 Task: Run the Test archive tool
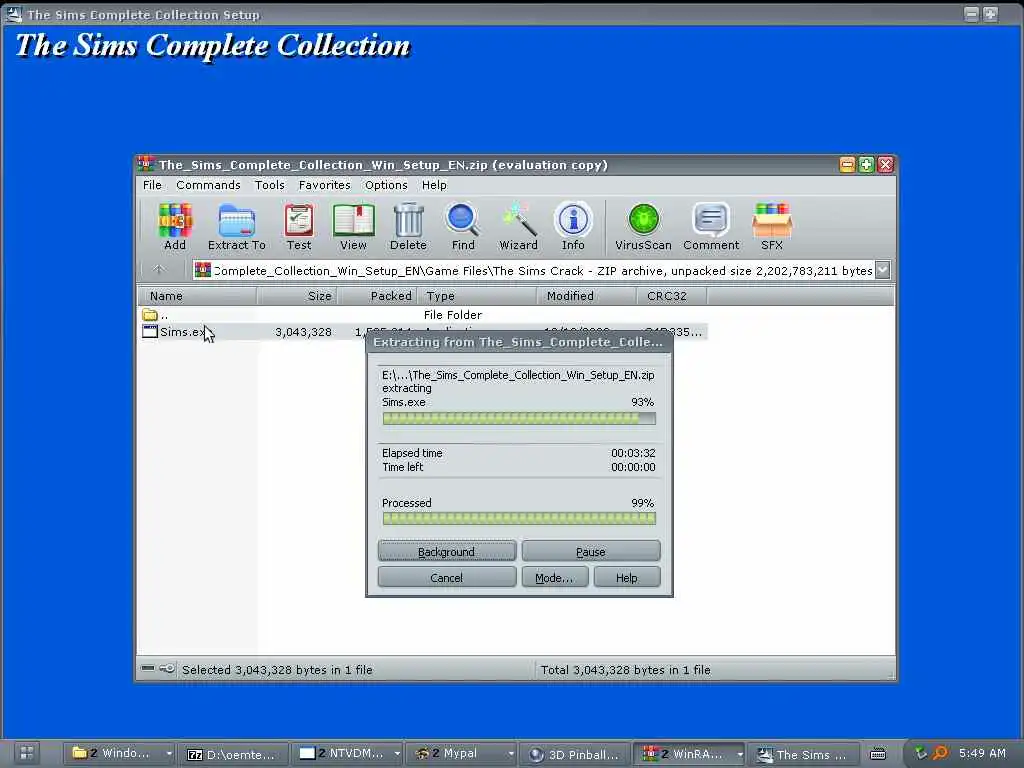click(x=298, y=220)
